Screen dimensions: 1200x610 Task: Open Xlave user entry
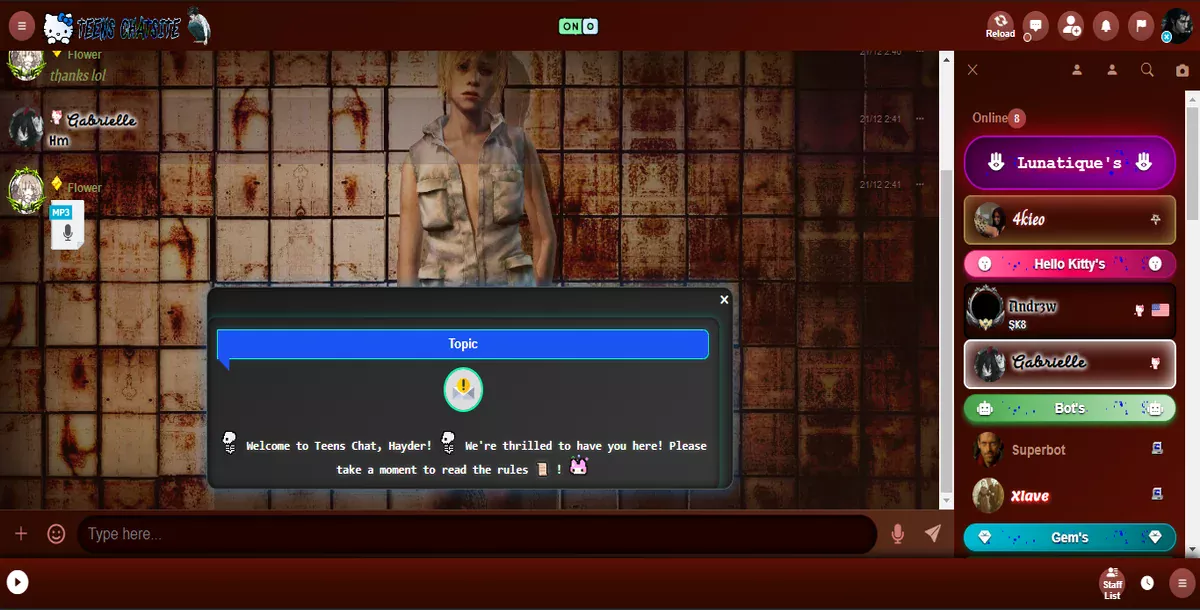point(1070,496)
